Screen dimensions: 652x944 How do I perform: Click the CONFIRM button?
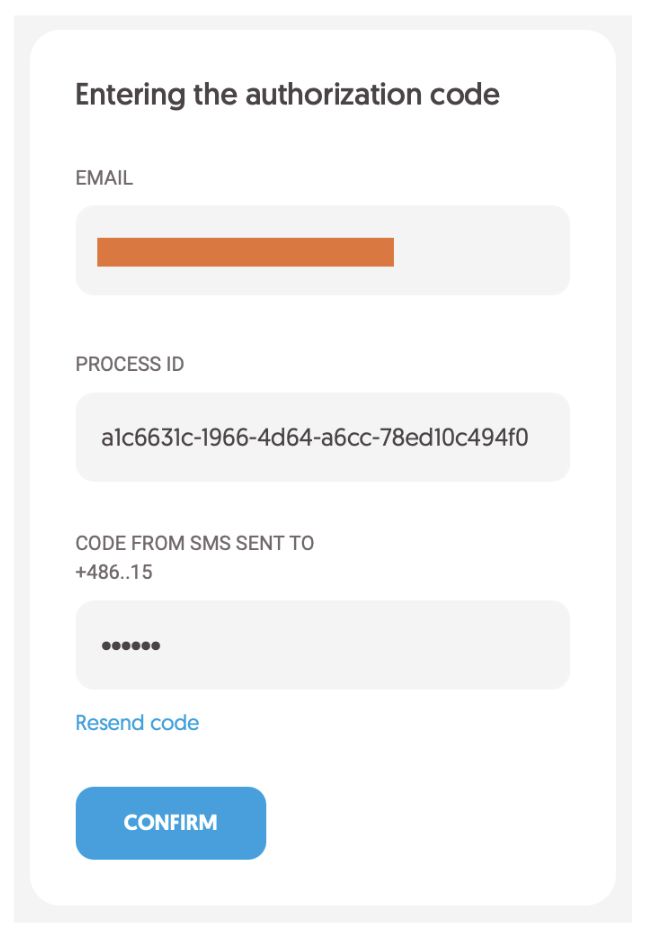170,823
